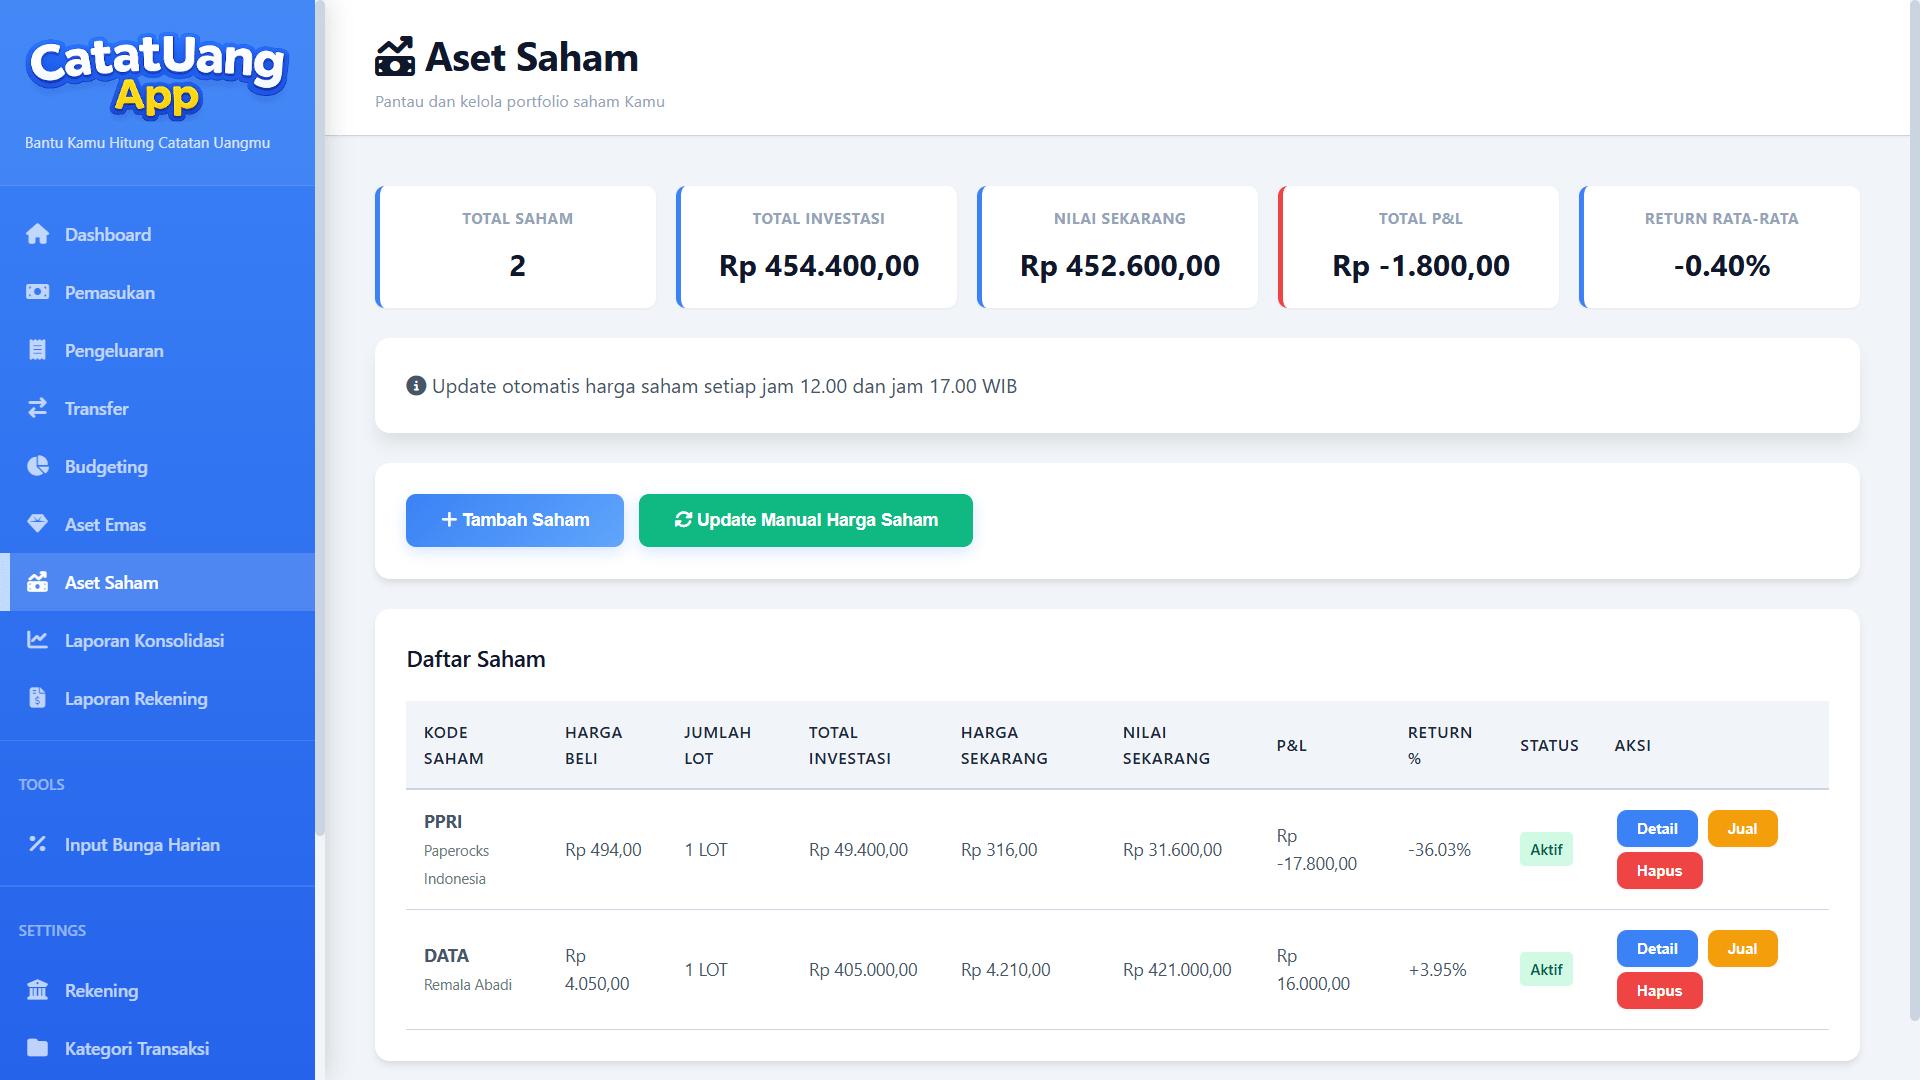Click the Total P&L summary card

point(1419,247)
